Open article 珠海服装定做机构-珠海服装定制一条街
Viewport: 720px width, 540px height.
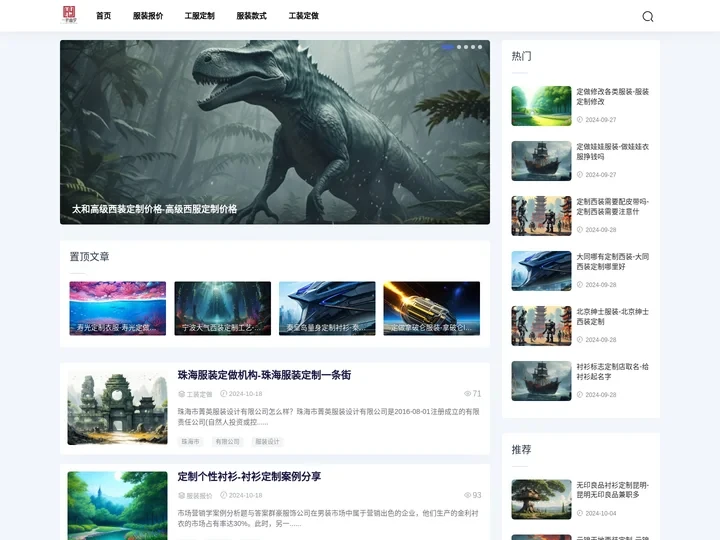[x=264, y=375]
